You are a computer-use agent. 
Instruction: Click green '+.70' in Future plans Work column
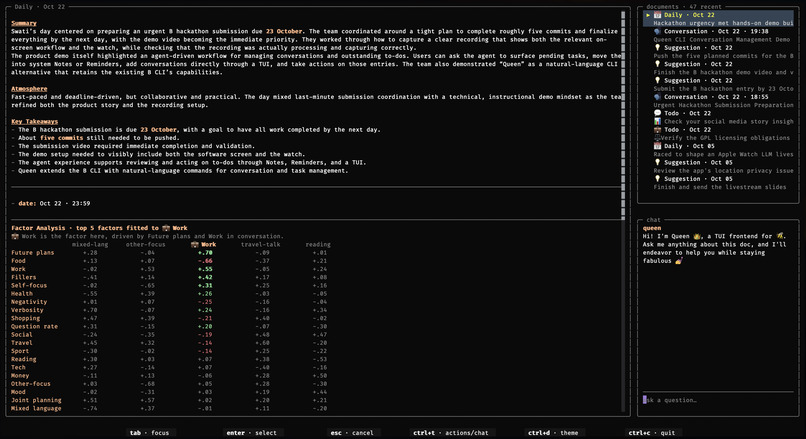point(205,253)
